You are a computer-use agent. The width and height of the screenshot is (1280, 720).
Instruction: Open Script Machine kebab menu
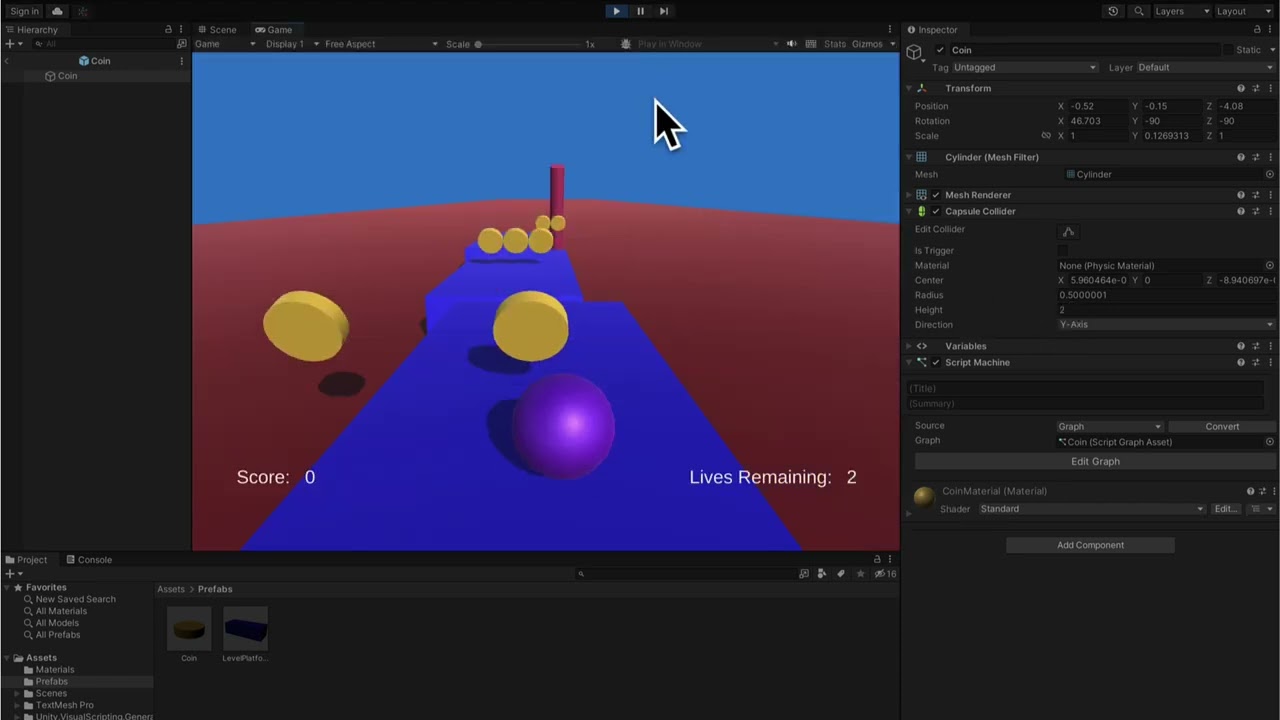[x=1270, y=362]
